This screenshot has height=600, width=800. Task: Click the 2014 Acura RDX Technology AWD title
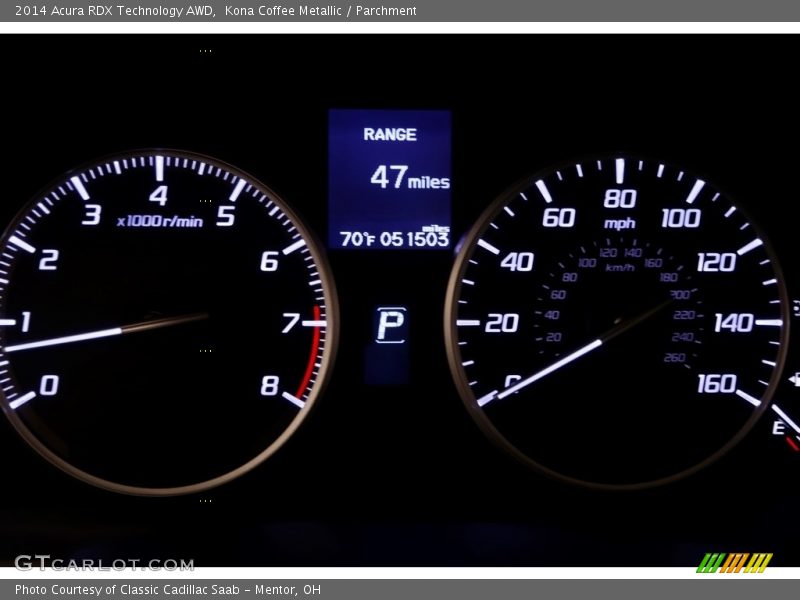(x=112, y=12)
